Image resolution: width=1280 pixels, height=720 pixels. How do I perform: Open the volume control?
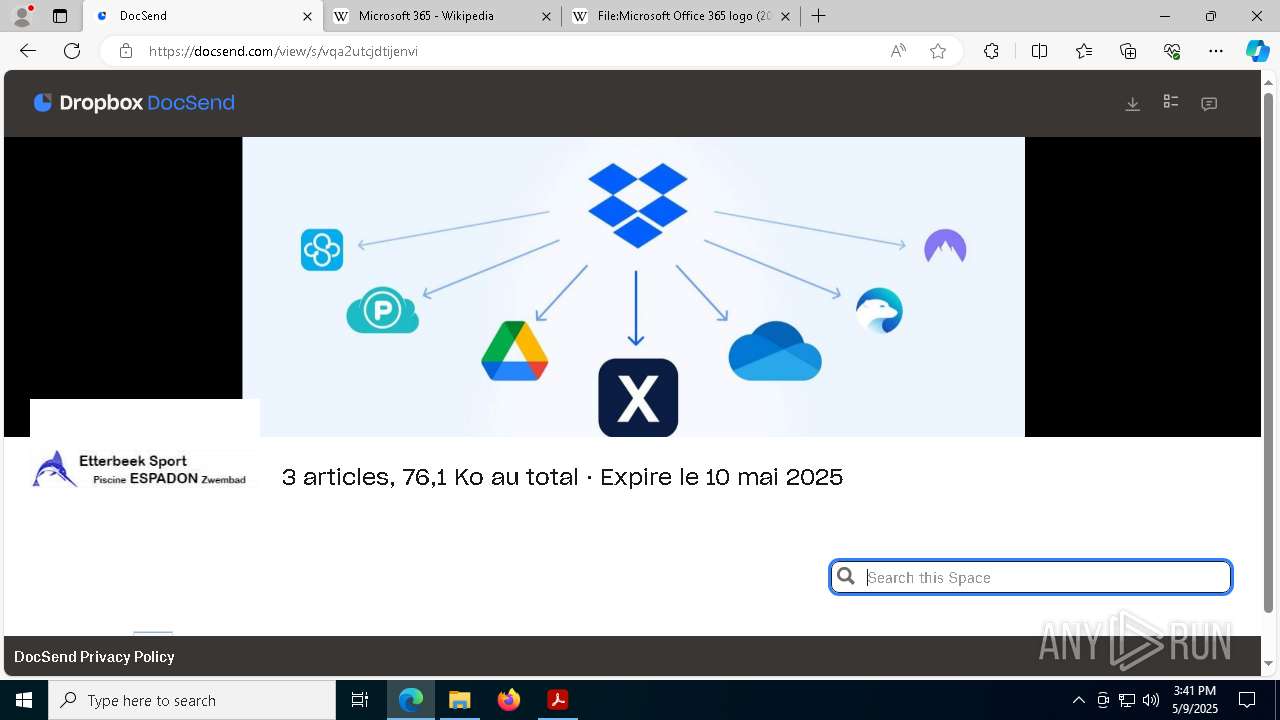point(1151,700)
